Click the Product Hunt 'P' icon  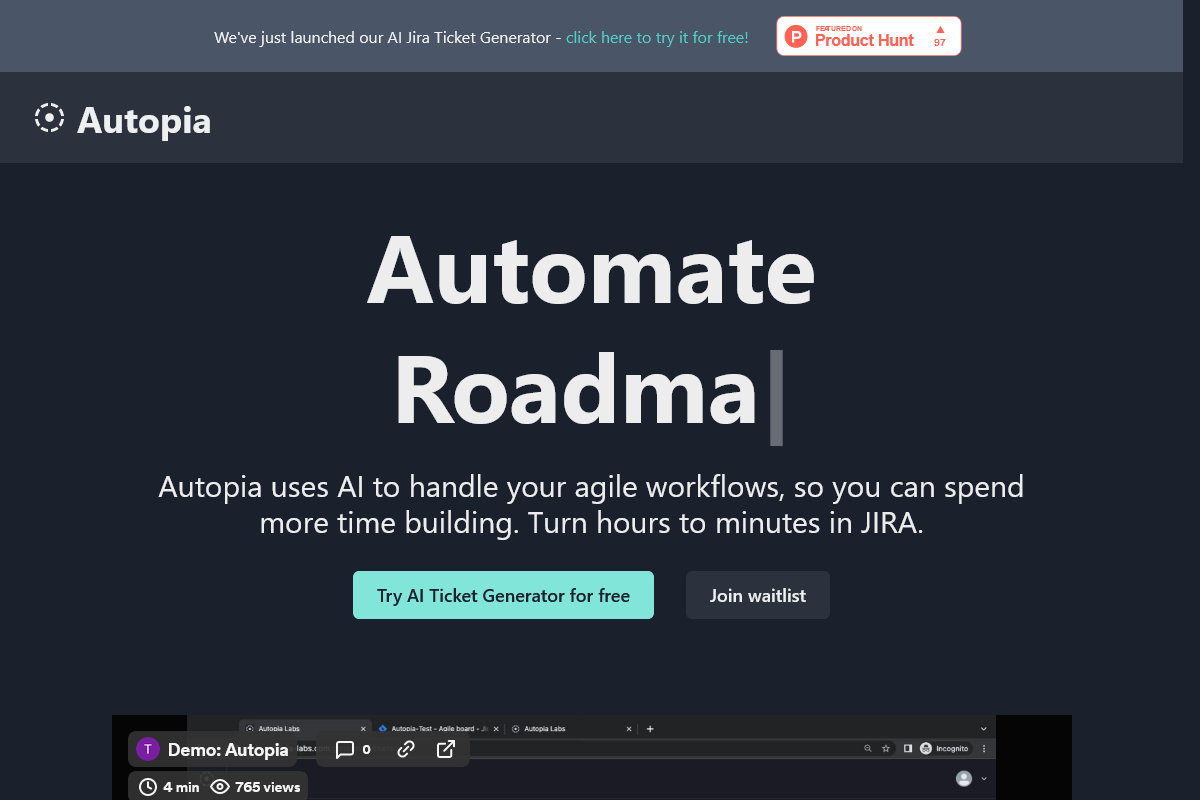(796, 36)
